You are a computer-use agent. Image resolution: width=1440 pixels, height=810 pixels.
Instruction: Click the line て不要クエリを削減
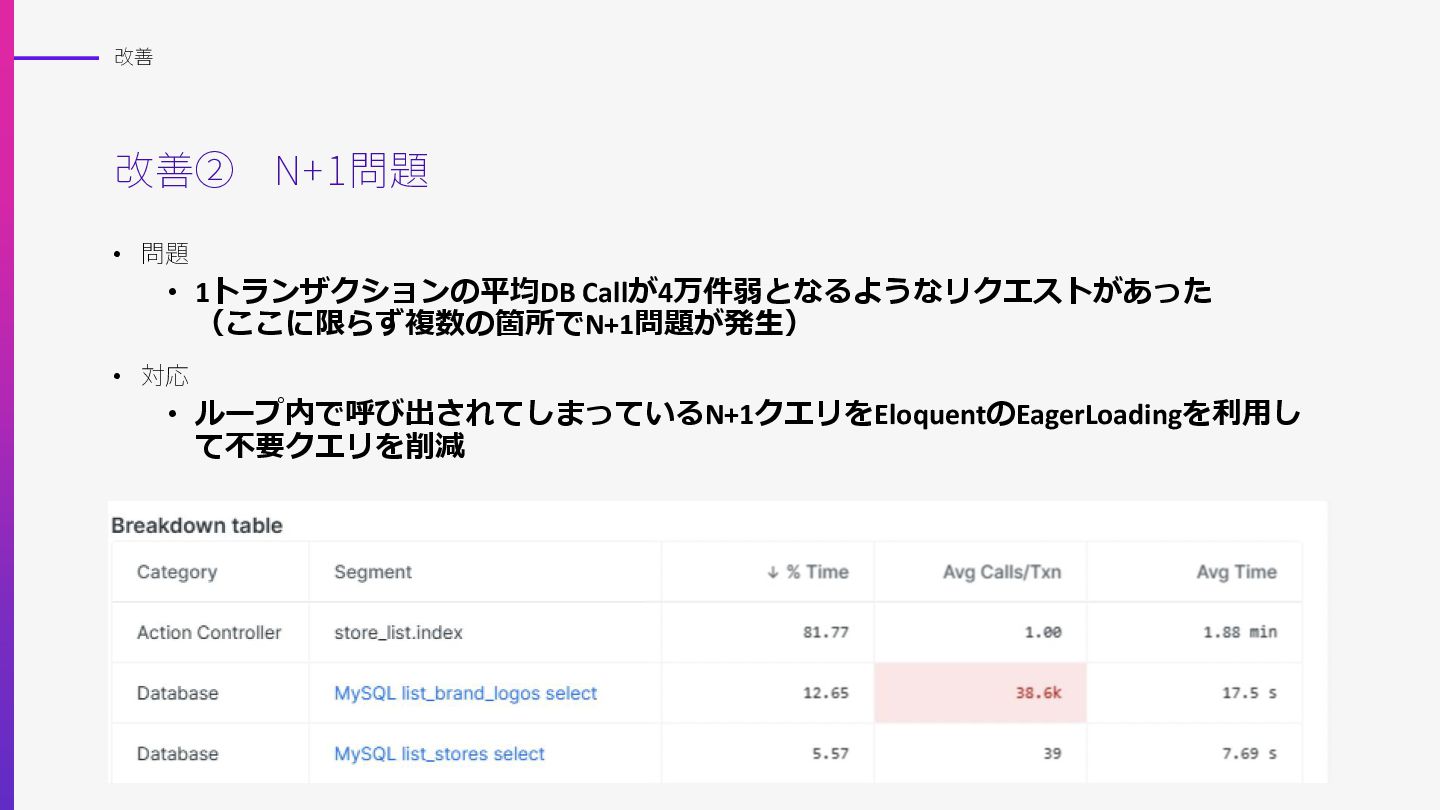330,446
